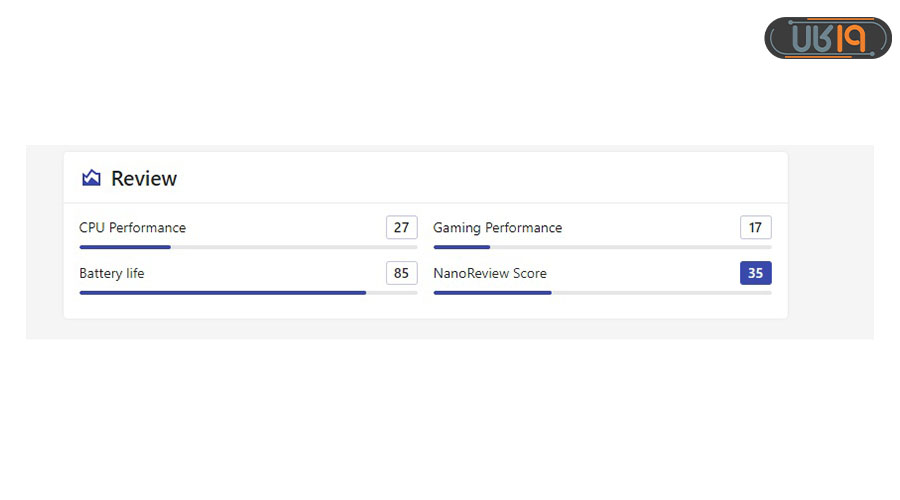Click the orange and teal site logo

(x=827, y=38)
